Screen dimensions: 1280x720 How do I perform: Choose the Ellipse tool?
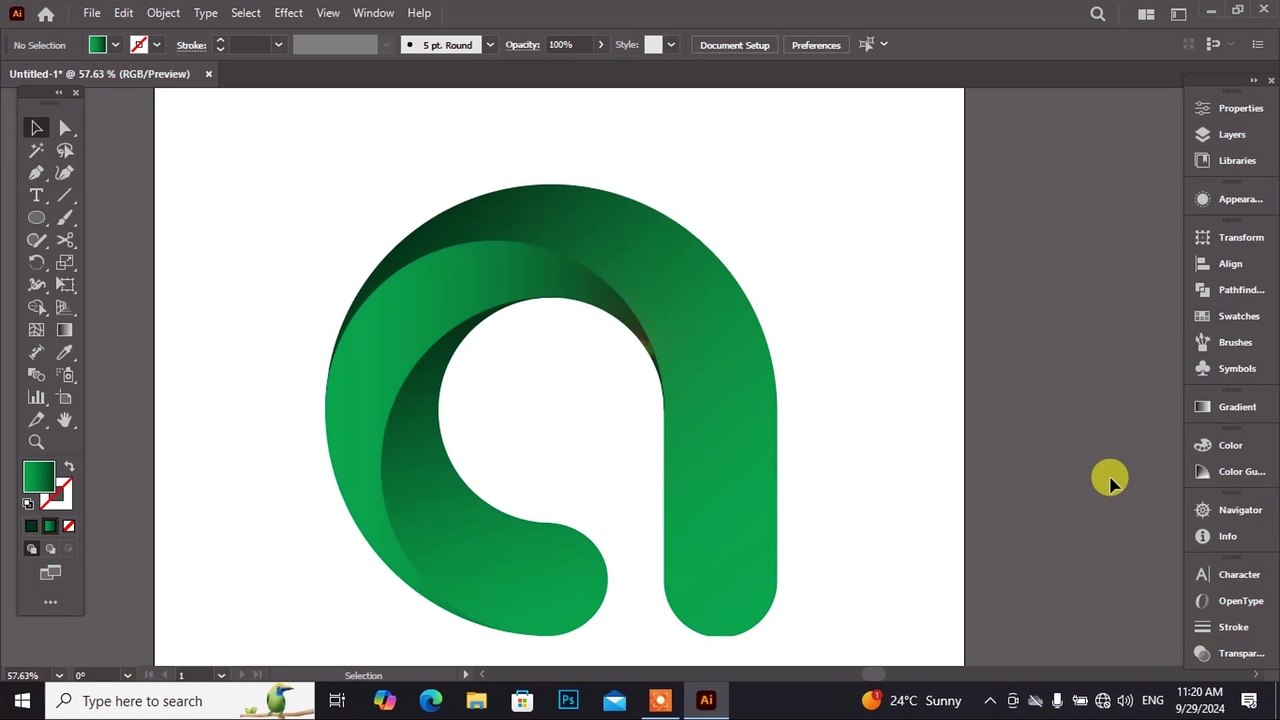(x=36, y=218)
